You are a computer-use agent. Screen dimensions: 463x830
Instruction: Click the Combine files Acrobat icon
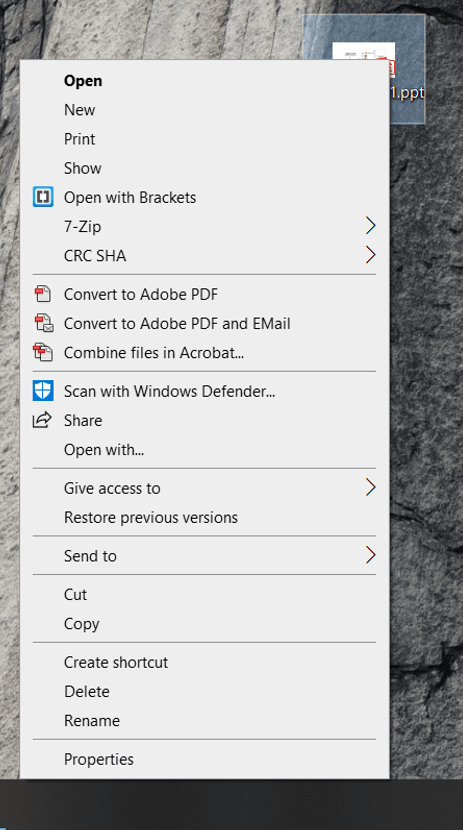pos(43,352)
